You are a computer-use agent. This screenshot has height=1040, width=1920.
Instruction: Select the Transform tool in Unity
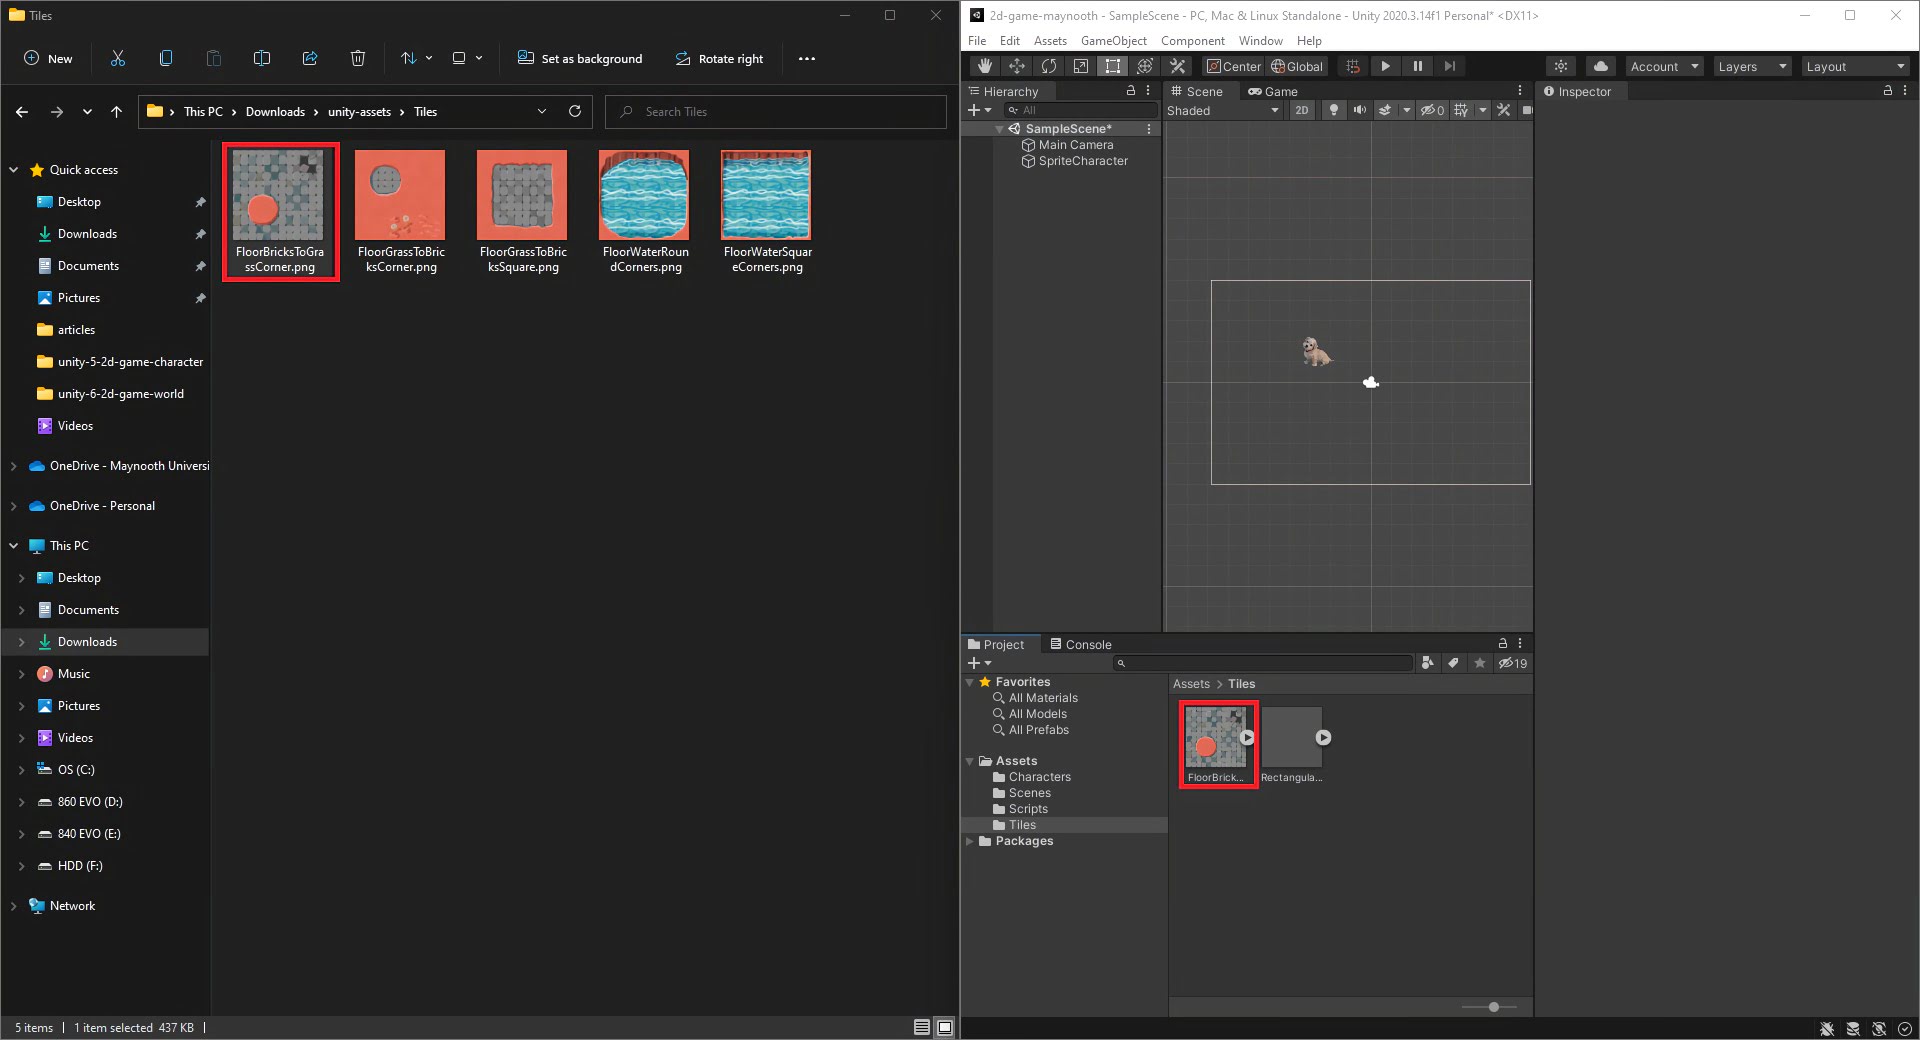tap(1145, 66)
